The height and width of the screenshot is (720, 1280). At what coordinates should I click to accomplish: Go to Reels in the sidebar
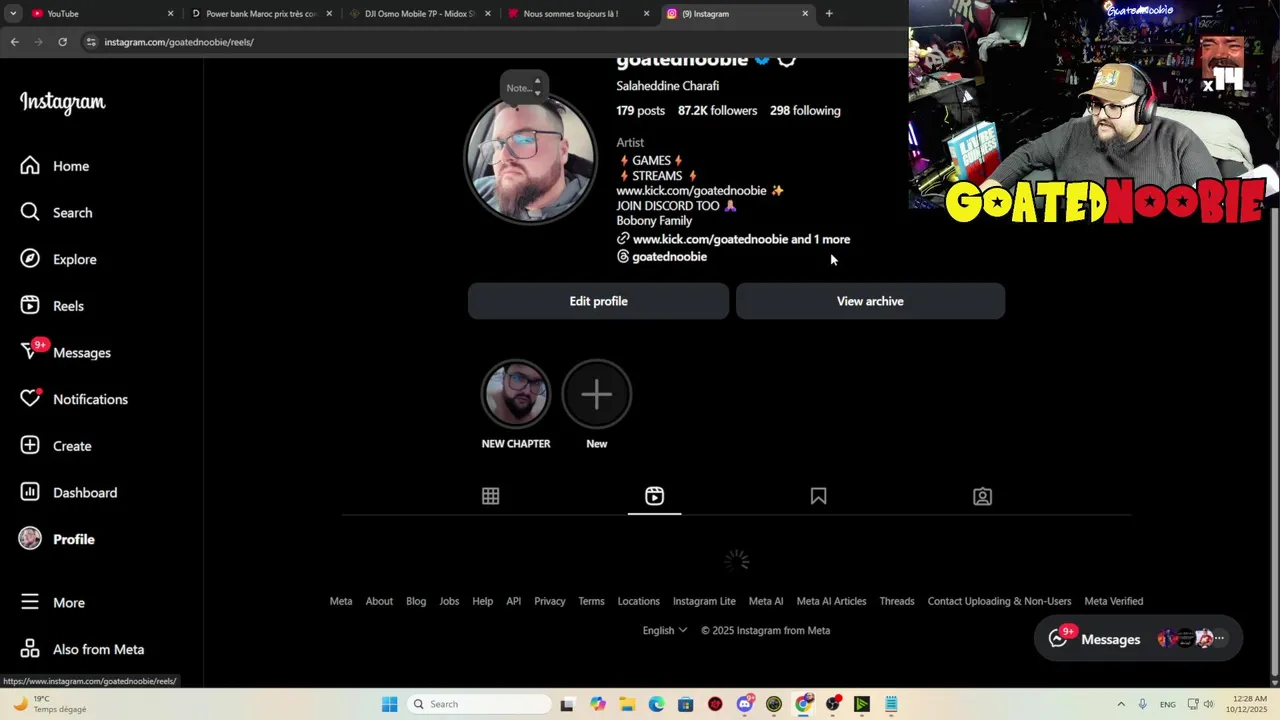(52, 306)
